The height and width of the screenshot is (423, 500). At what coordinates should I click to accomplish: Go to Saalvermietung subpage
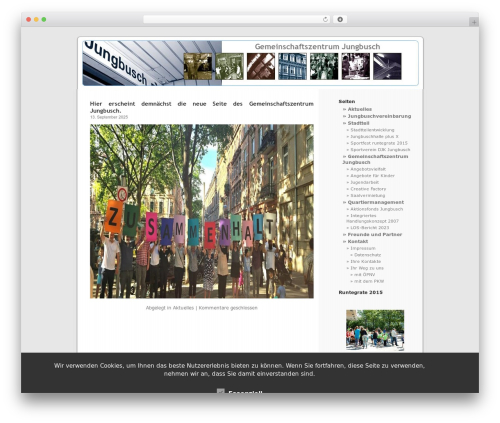point(368,196)
